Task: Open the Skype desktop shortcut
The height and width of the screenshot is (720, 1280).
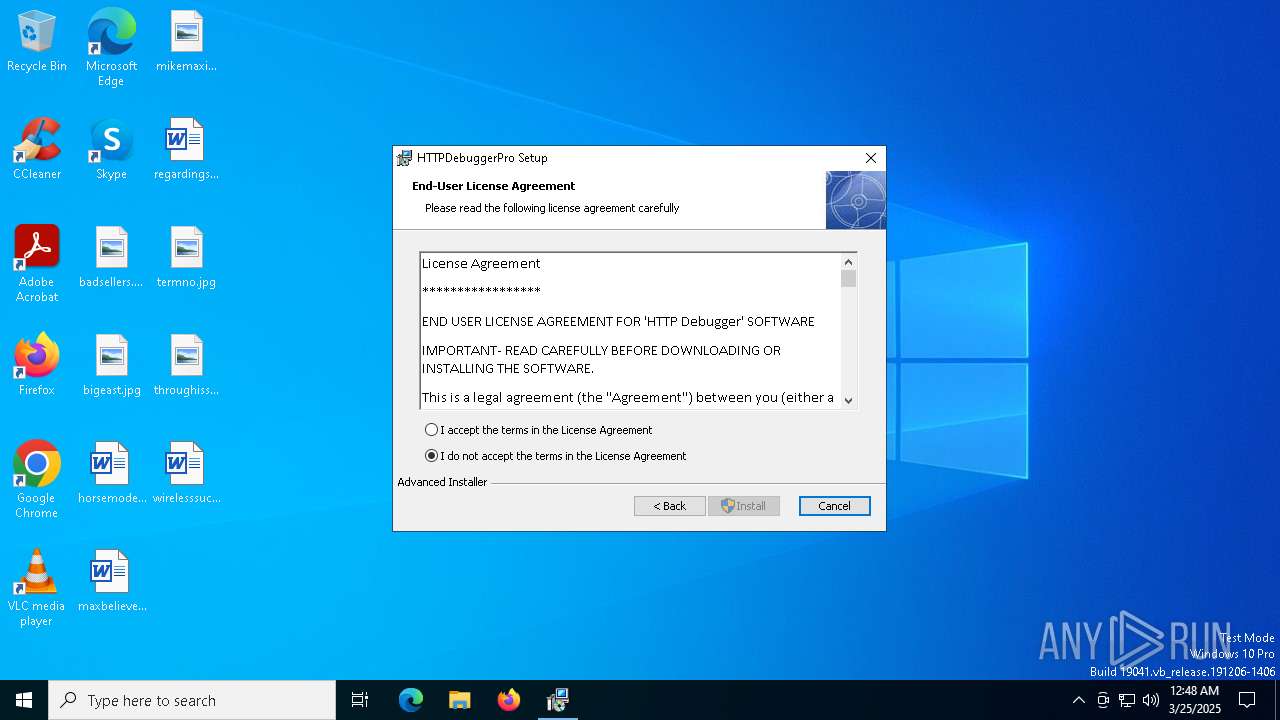Action: [x=111, y=150]
